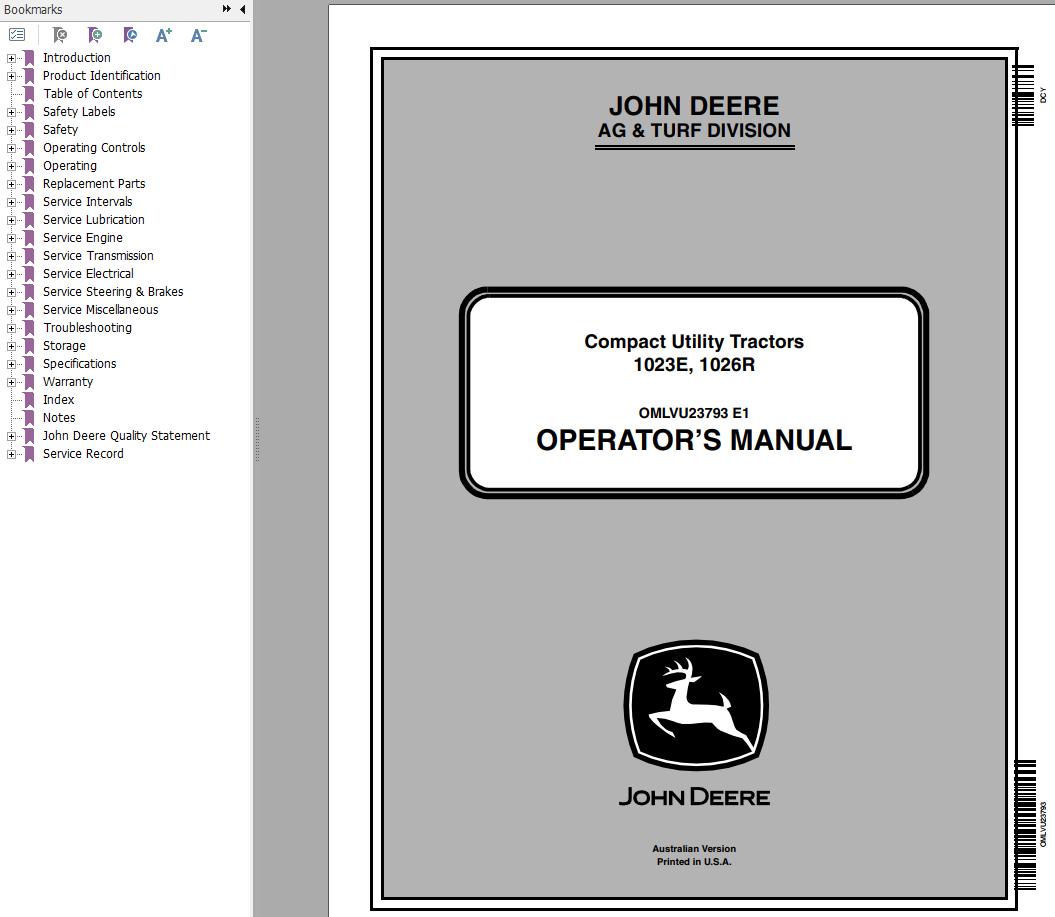
Task: Click the Operating Controls bookmark
Action: [93, 148]
